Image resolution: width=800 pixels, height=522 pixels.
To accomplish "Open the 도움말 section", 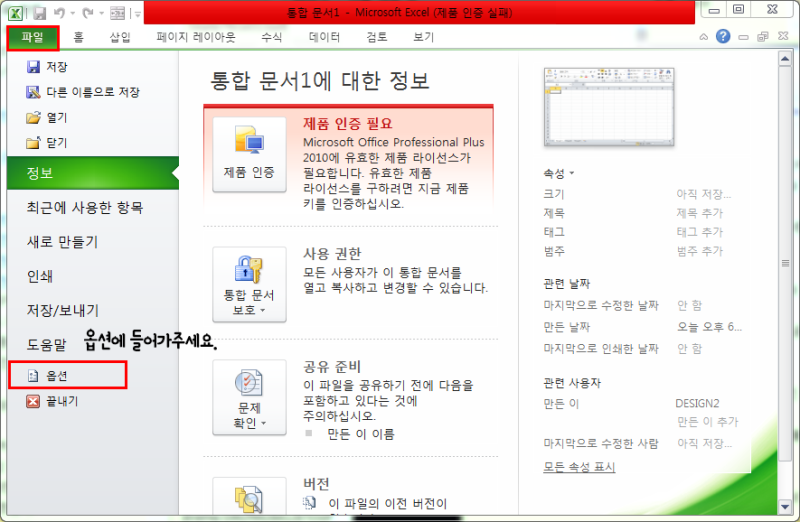I will point(46,344).
